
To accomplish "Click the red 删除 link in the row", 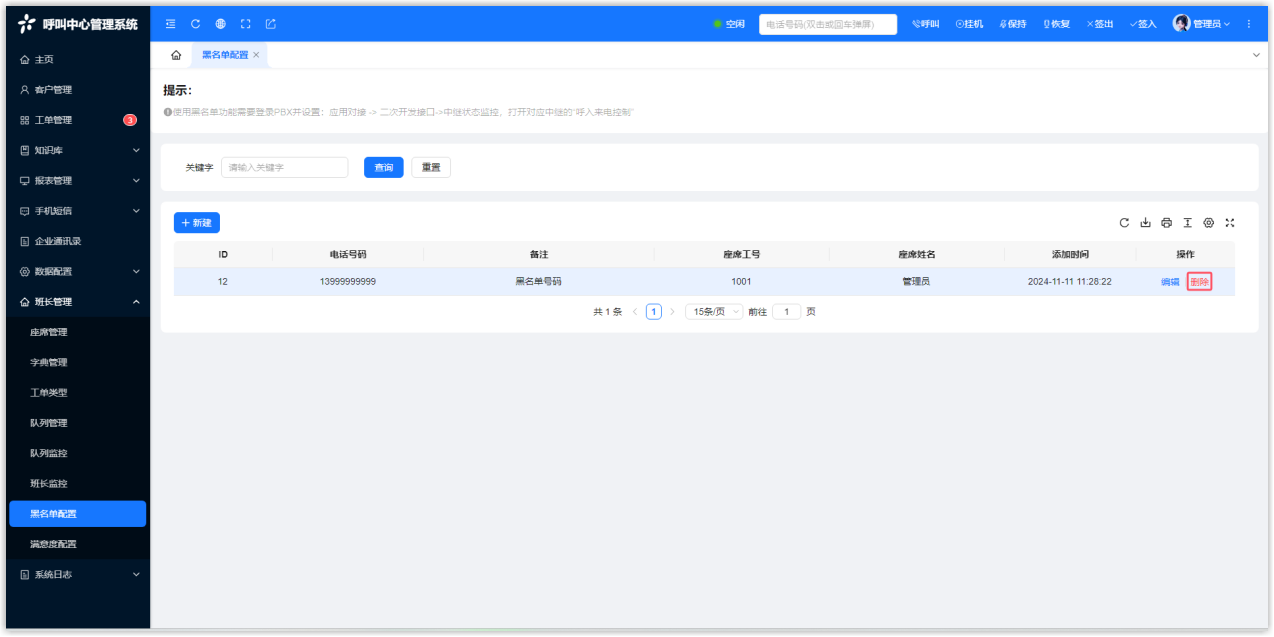I will click(x=1199, y=282).
